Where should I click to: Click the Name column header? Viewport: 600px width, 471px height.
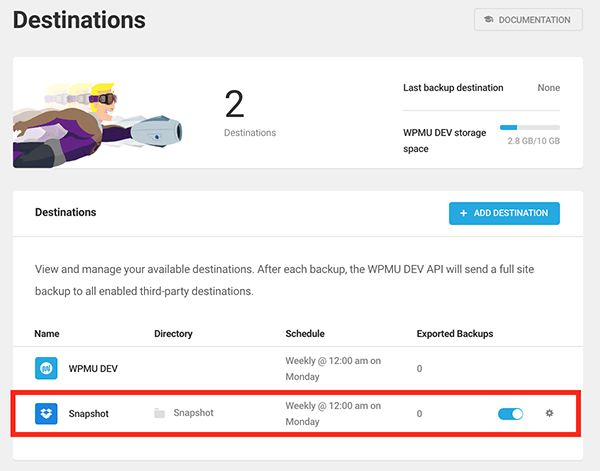tap(46, 333)
